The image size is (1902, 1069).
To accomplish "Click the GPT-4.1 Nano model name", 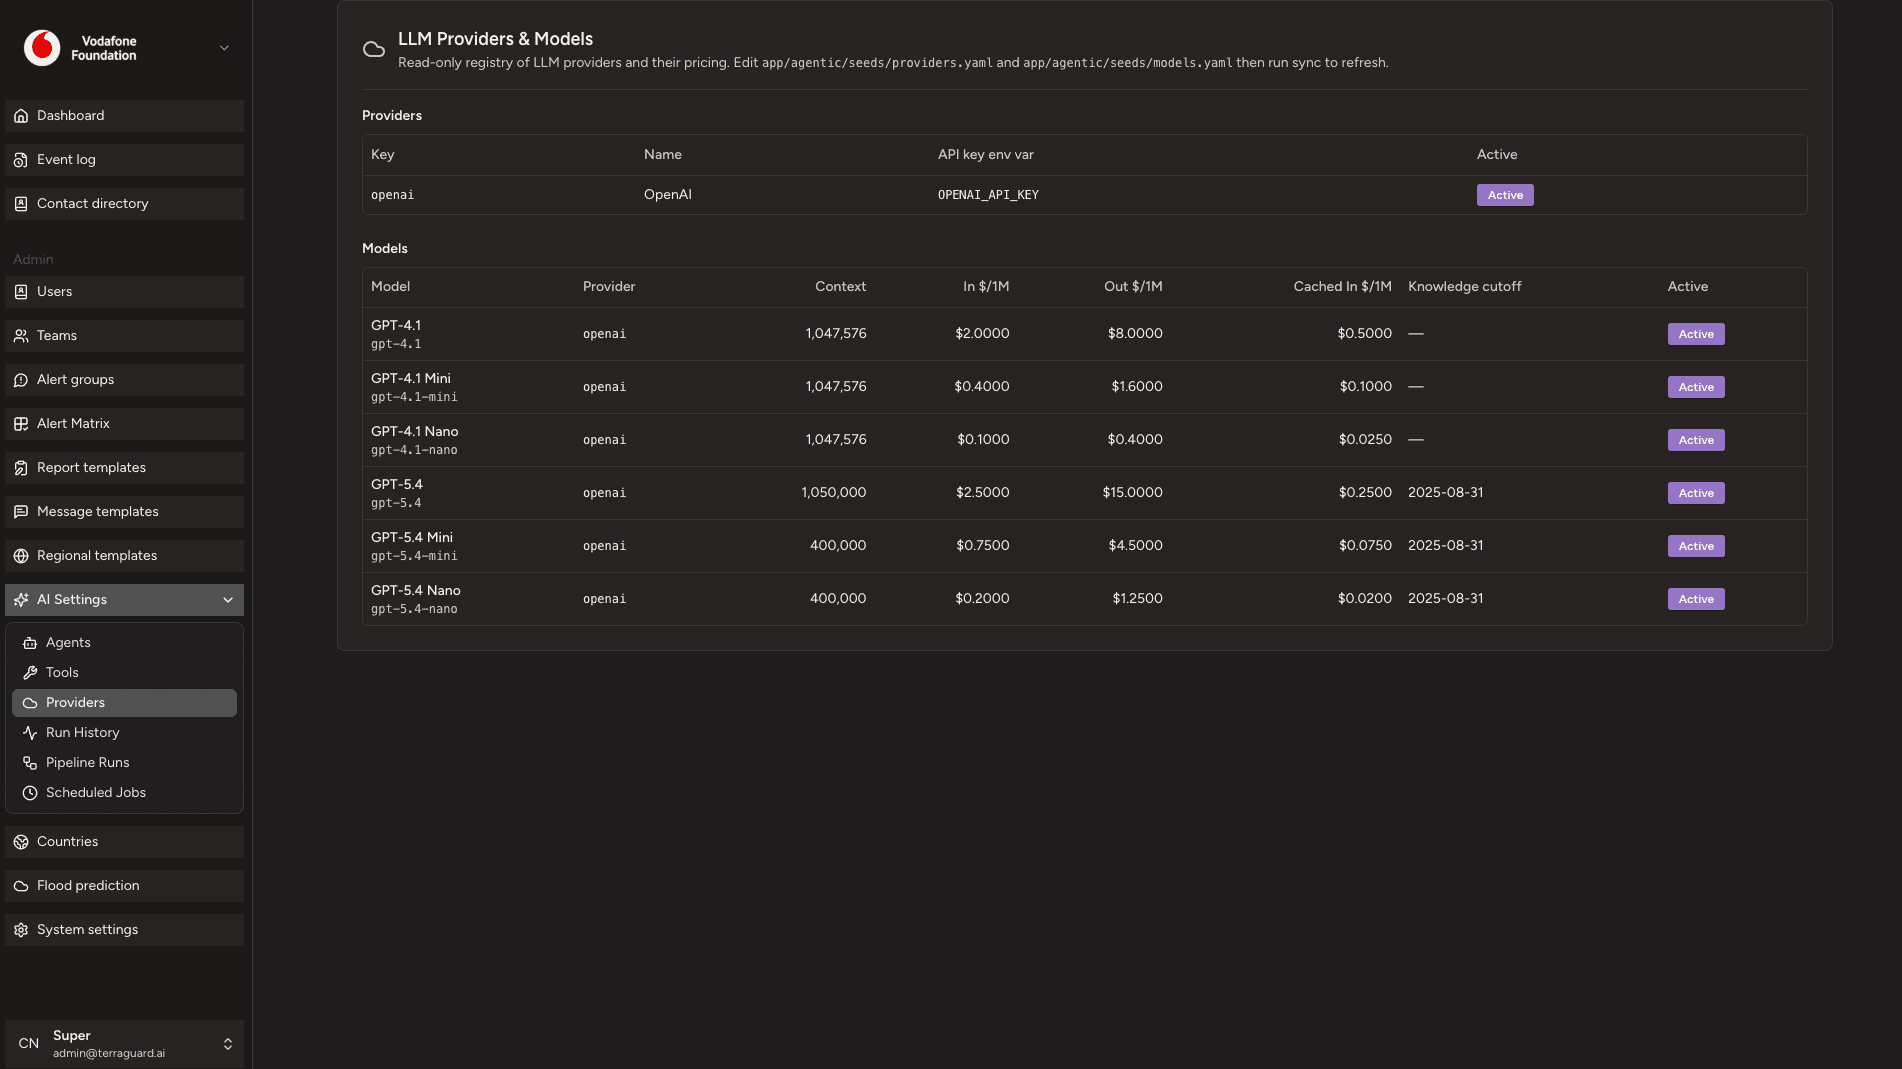I will click(x=415, y=432).
